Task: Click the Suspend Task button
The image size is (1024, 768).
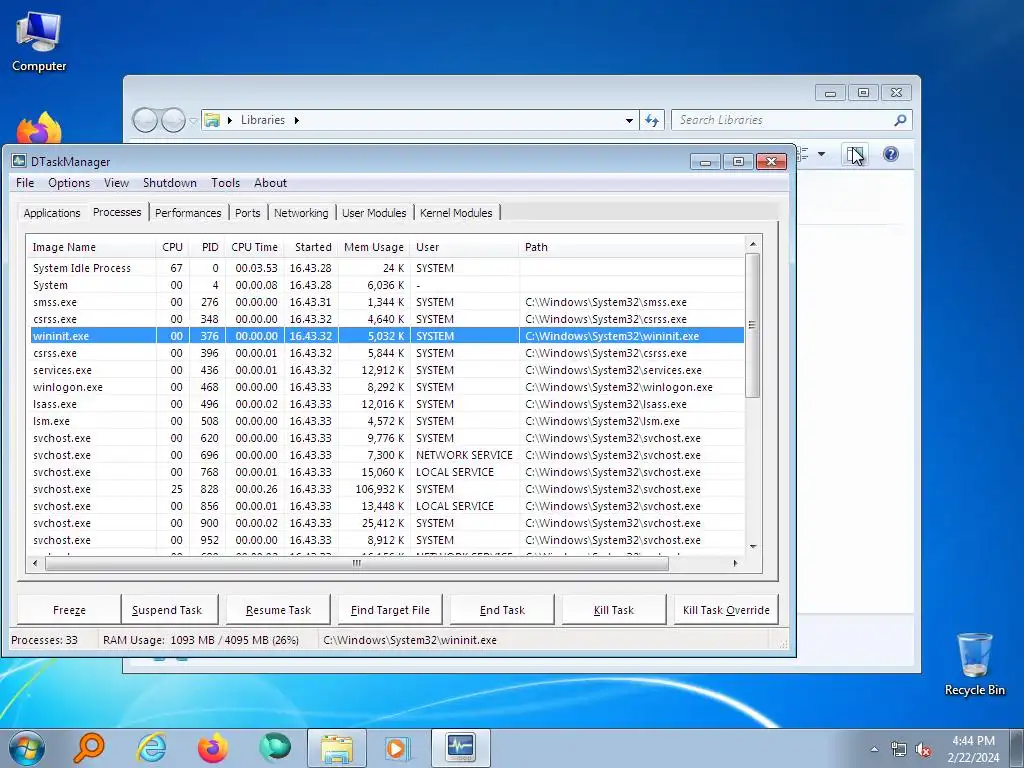Action: click(x=167, y=610)
